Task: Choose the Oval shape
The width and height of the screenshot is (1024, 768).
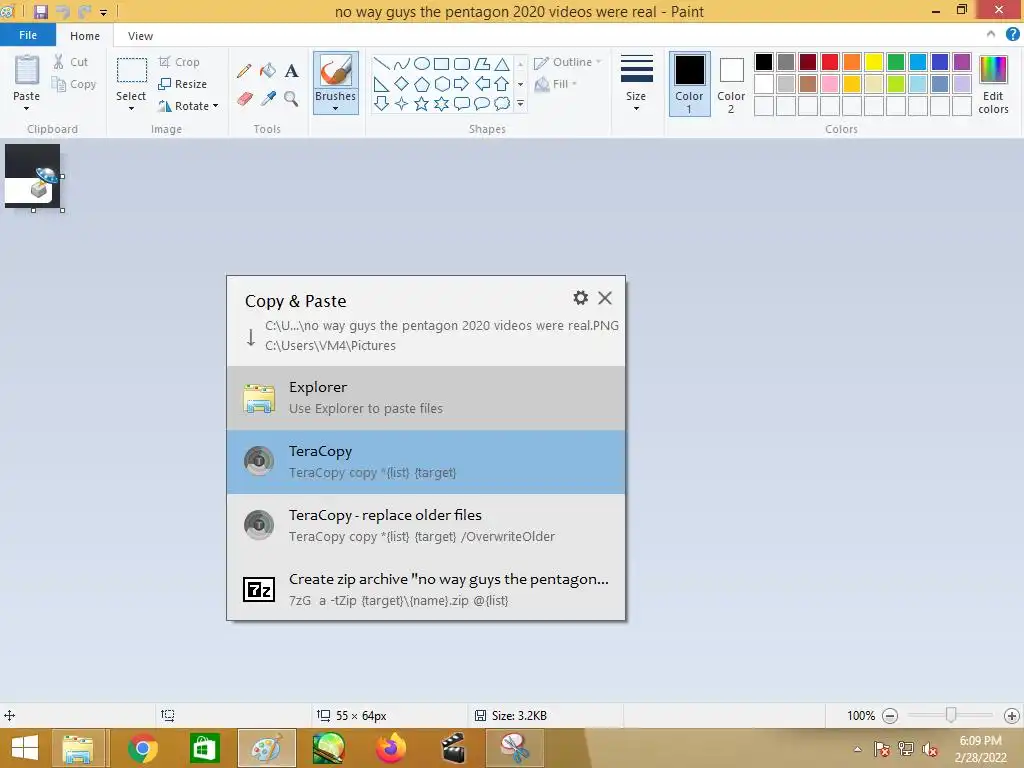Action: coord(422,64)
